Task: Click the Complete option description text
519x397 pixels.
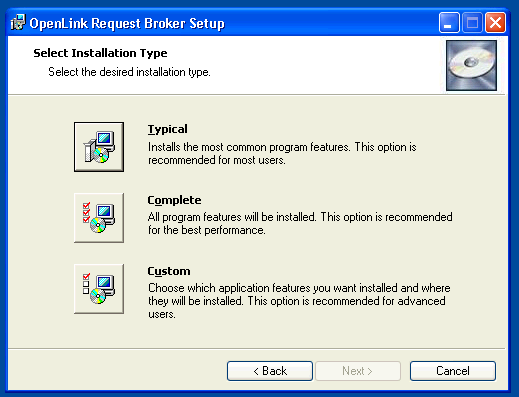Action: (300, 223)
